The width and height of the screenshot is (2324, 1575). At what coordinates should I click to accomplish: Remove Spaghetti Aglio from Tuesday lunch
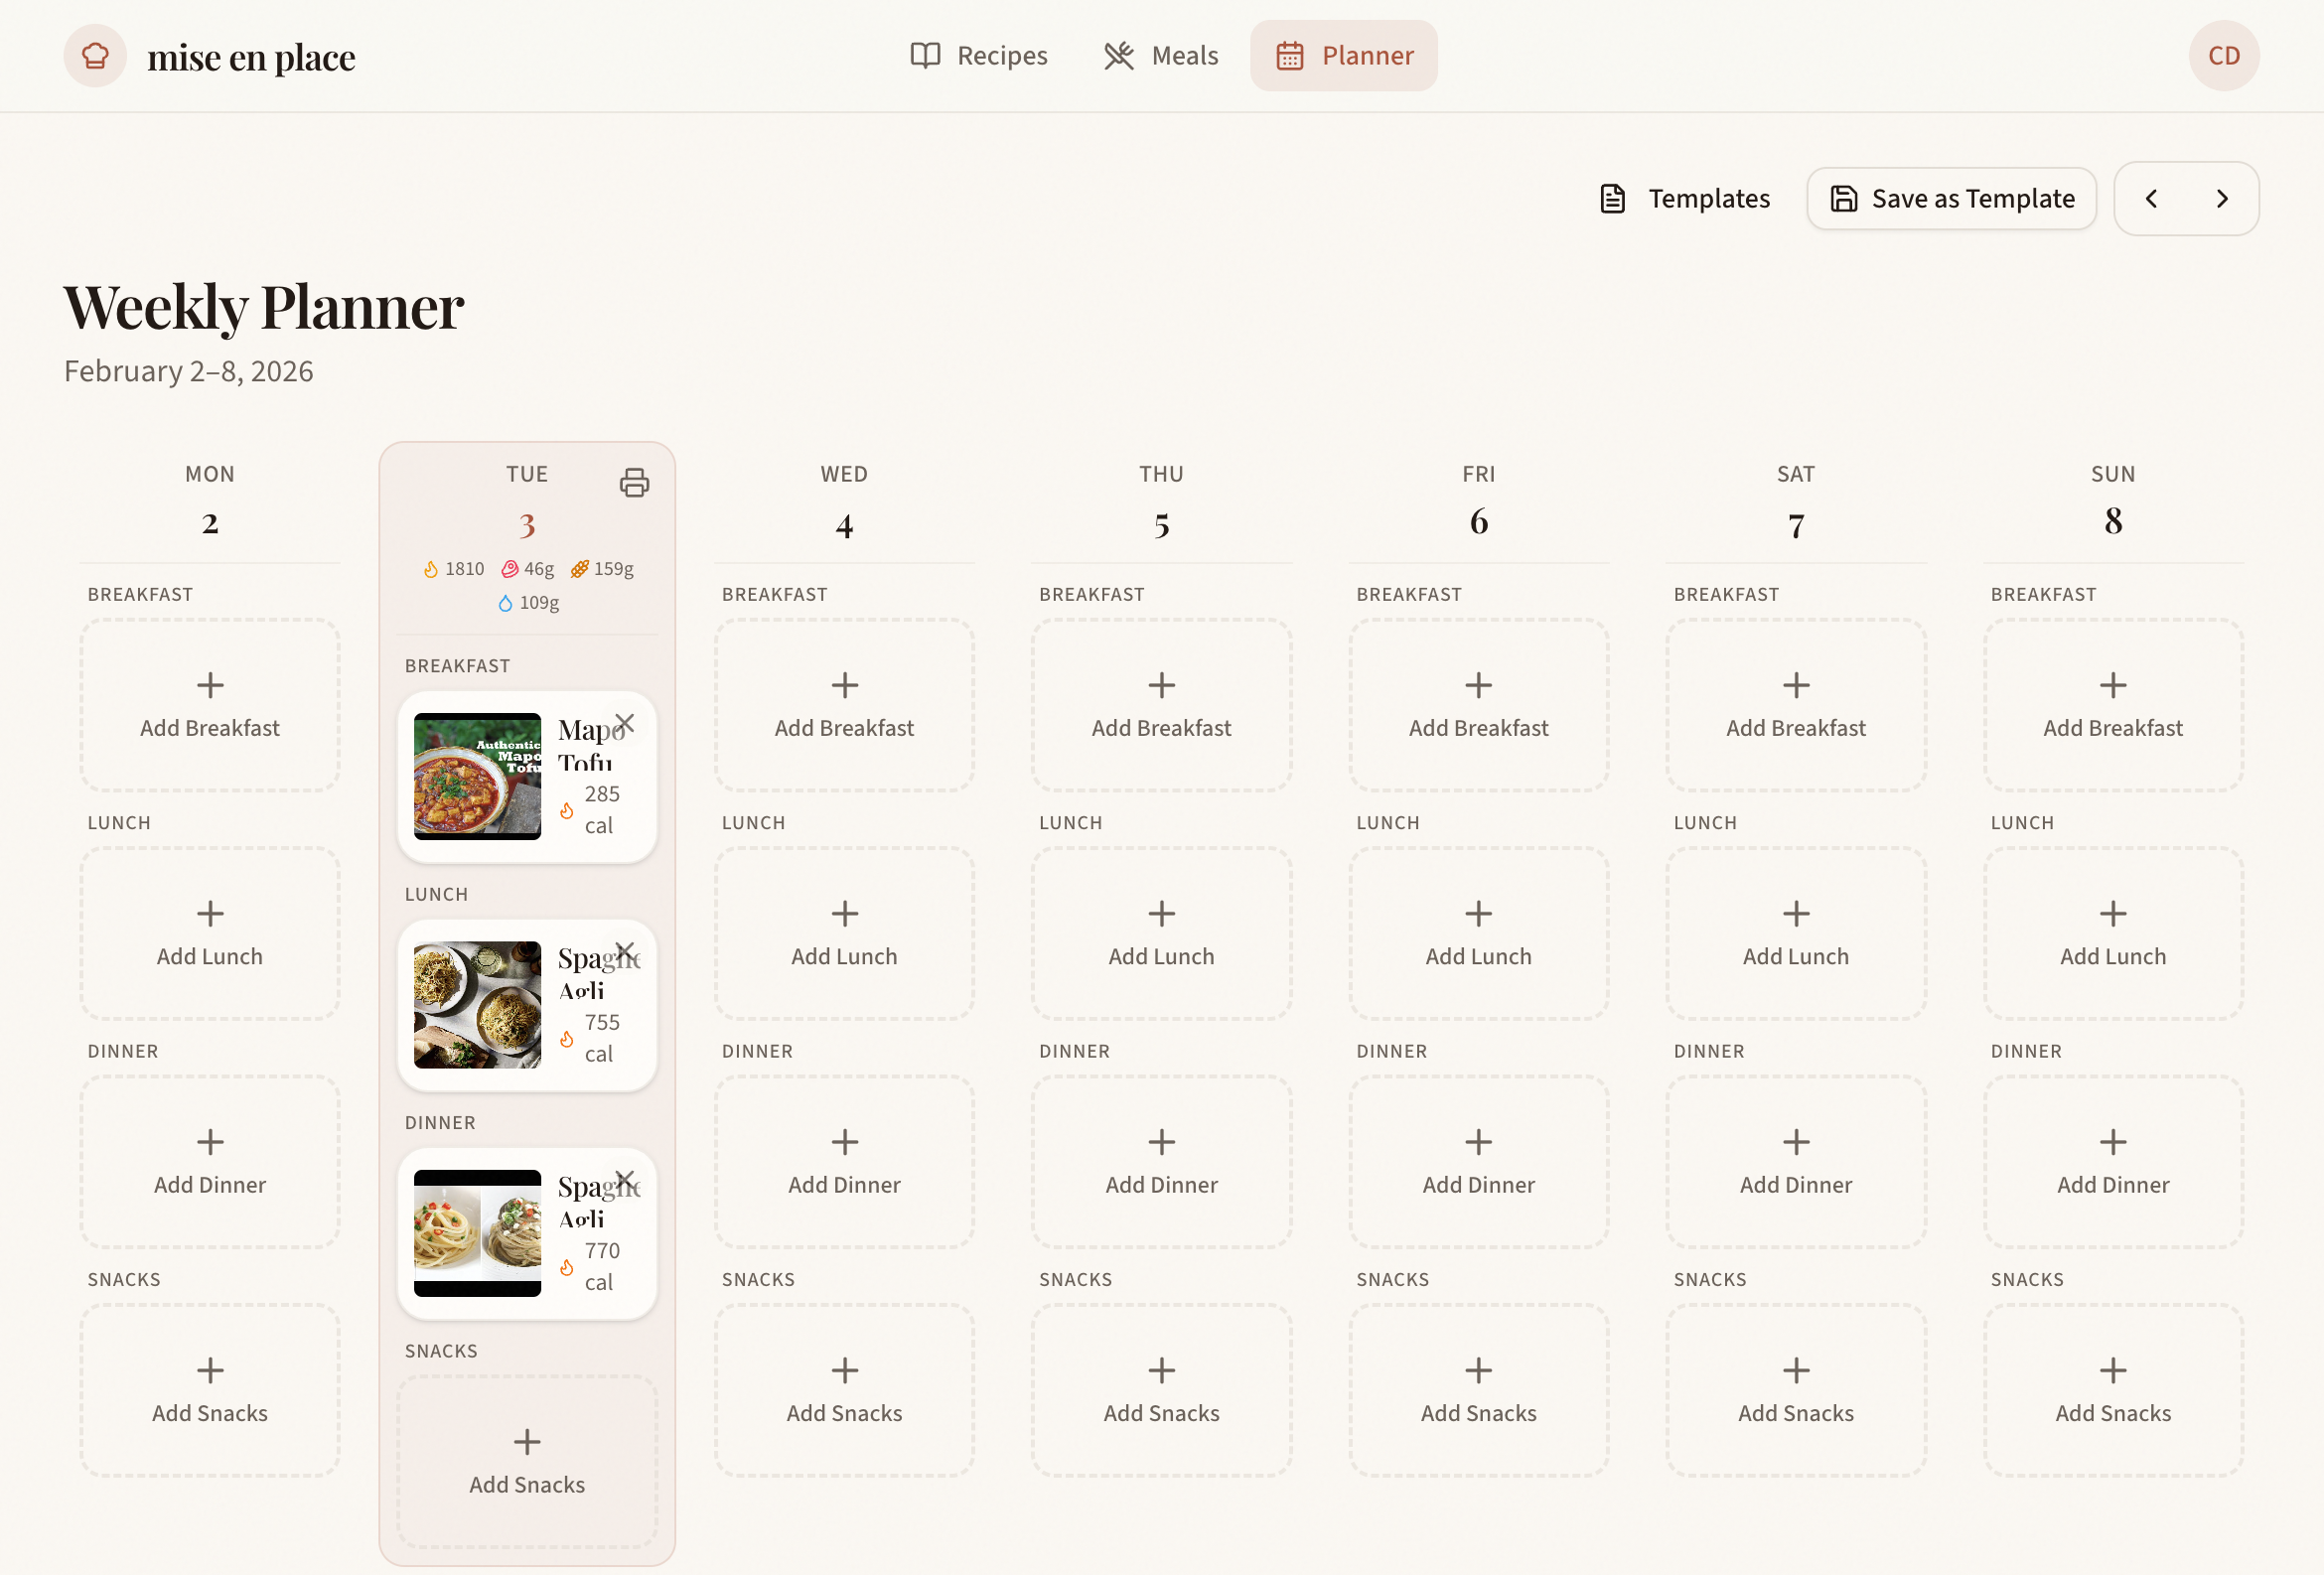click(x=626, y=952)
